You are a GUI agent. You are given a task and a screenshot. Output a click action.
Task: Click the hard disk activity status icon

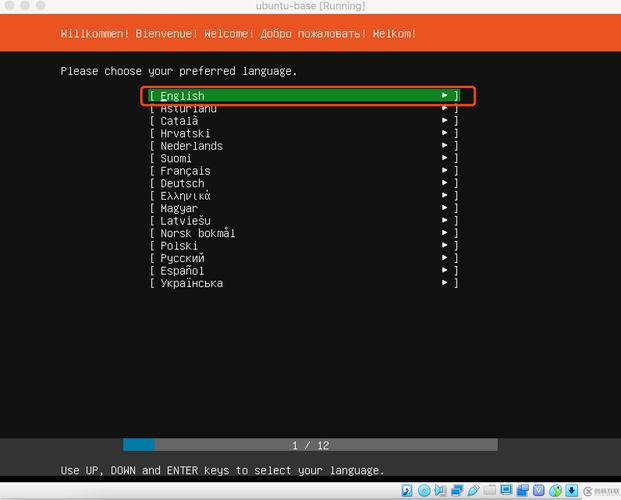407,491
